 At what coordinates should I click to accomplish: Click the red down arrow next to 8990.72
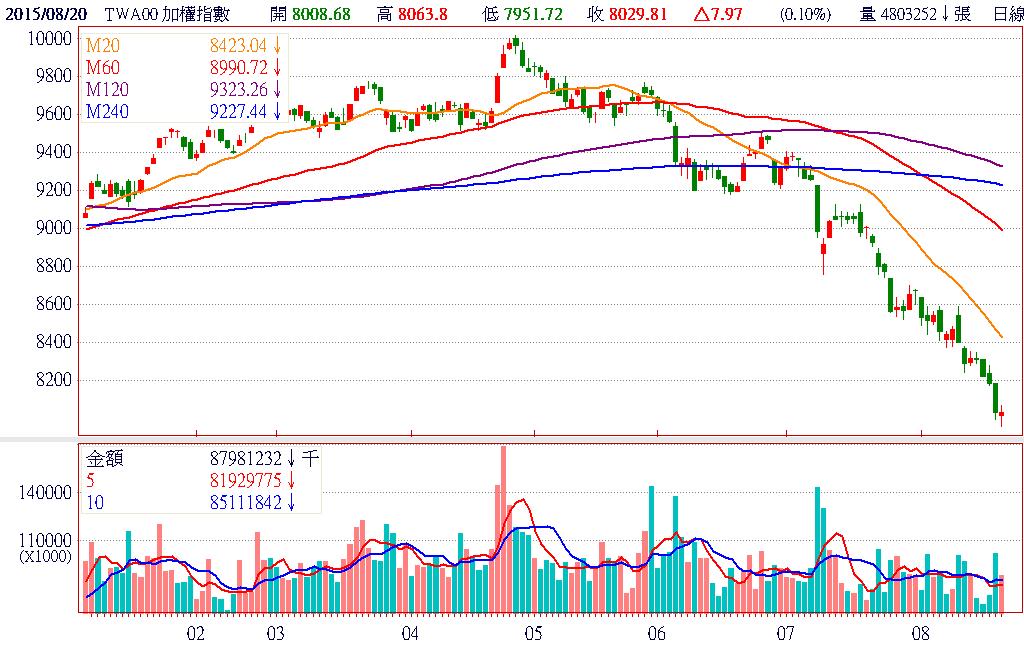click(x=276, y=67)
